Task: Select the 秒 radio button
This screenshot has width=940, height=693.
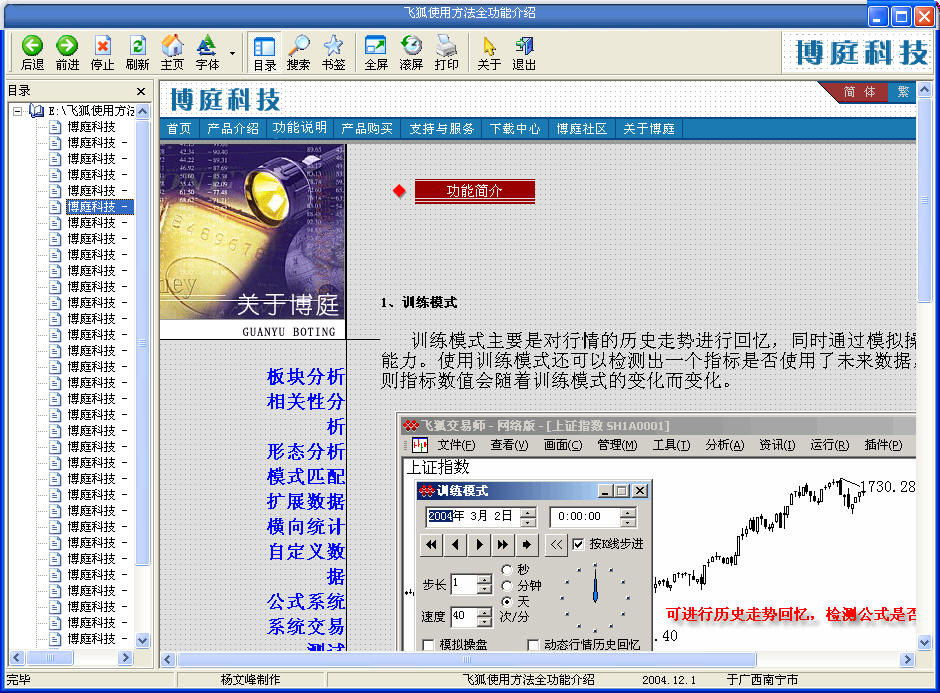Action: tap(507, 569)
